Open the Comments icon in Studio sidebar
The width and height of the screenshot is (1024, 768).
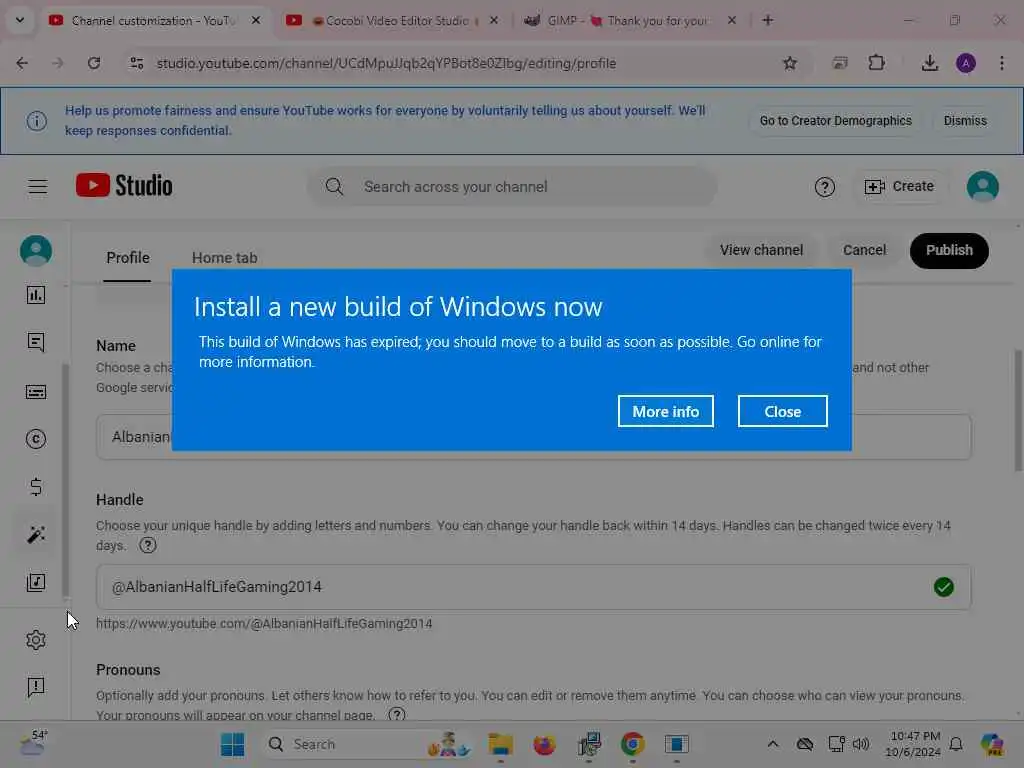point(36,342)
